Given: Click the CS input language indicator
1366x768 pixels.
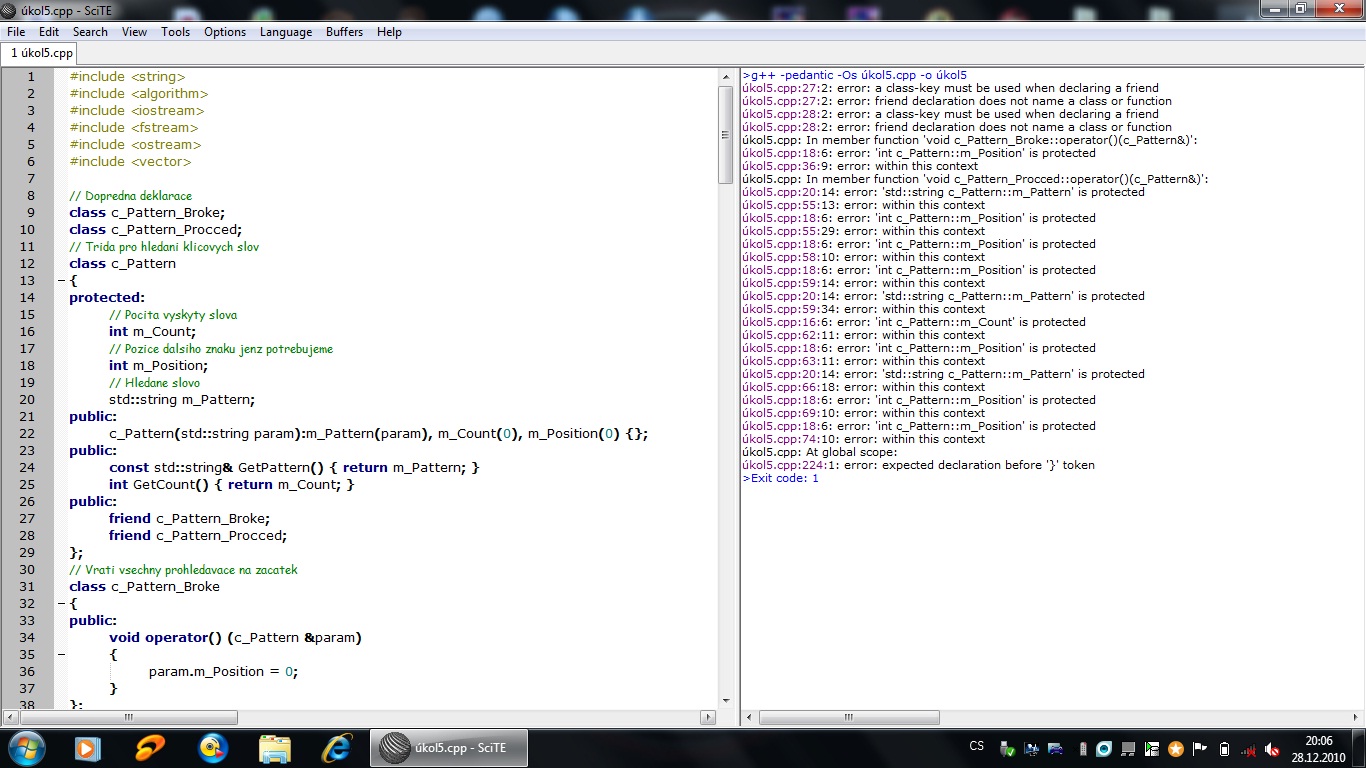Looking at the screenshot, I should (977, 746).
